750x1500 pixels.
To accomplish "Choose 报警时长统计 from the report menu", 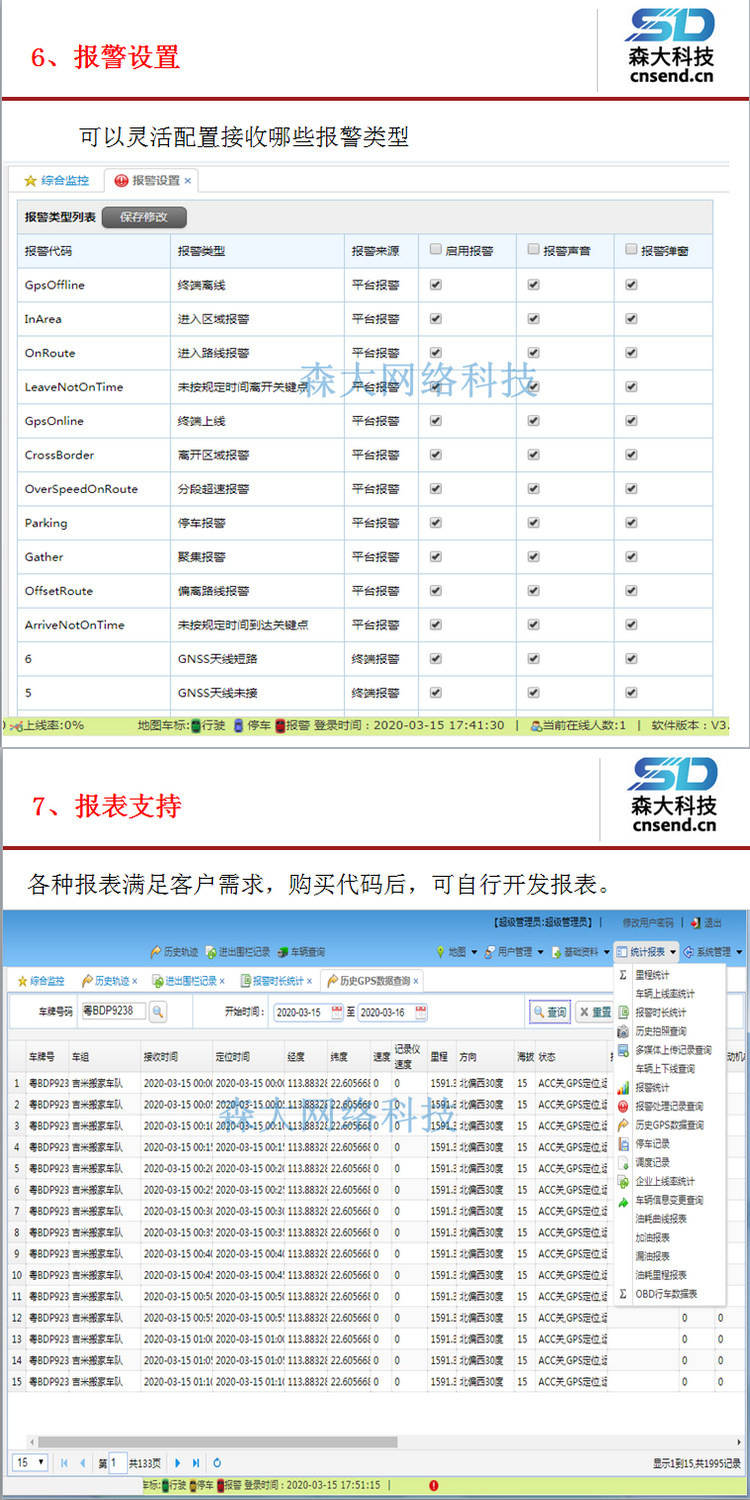I will click(x=660, y=1013).
